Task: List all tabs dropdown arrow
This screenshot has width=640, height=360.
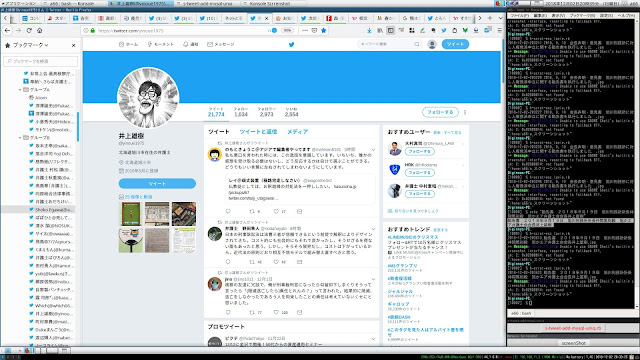Action: (500, 18)
